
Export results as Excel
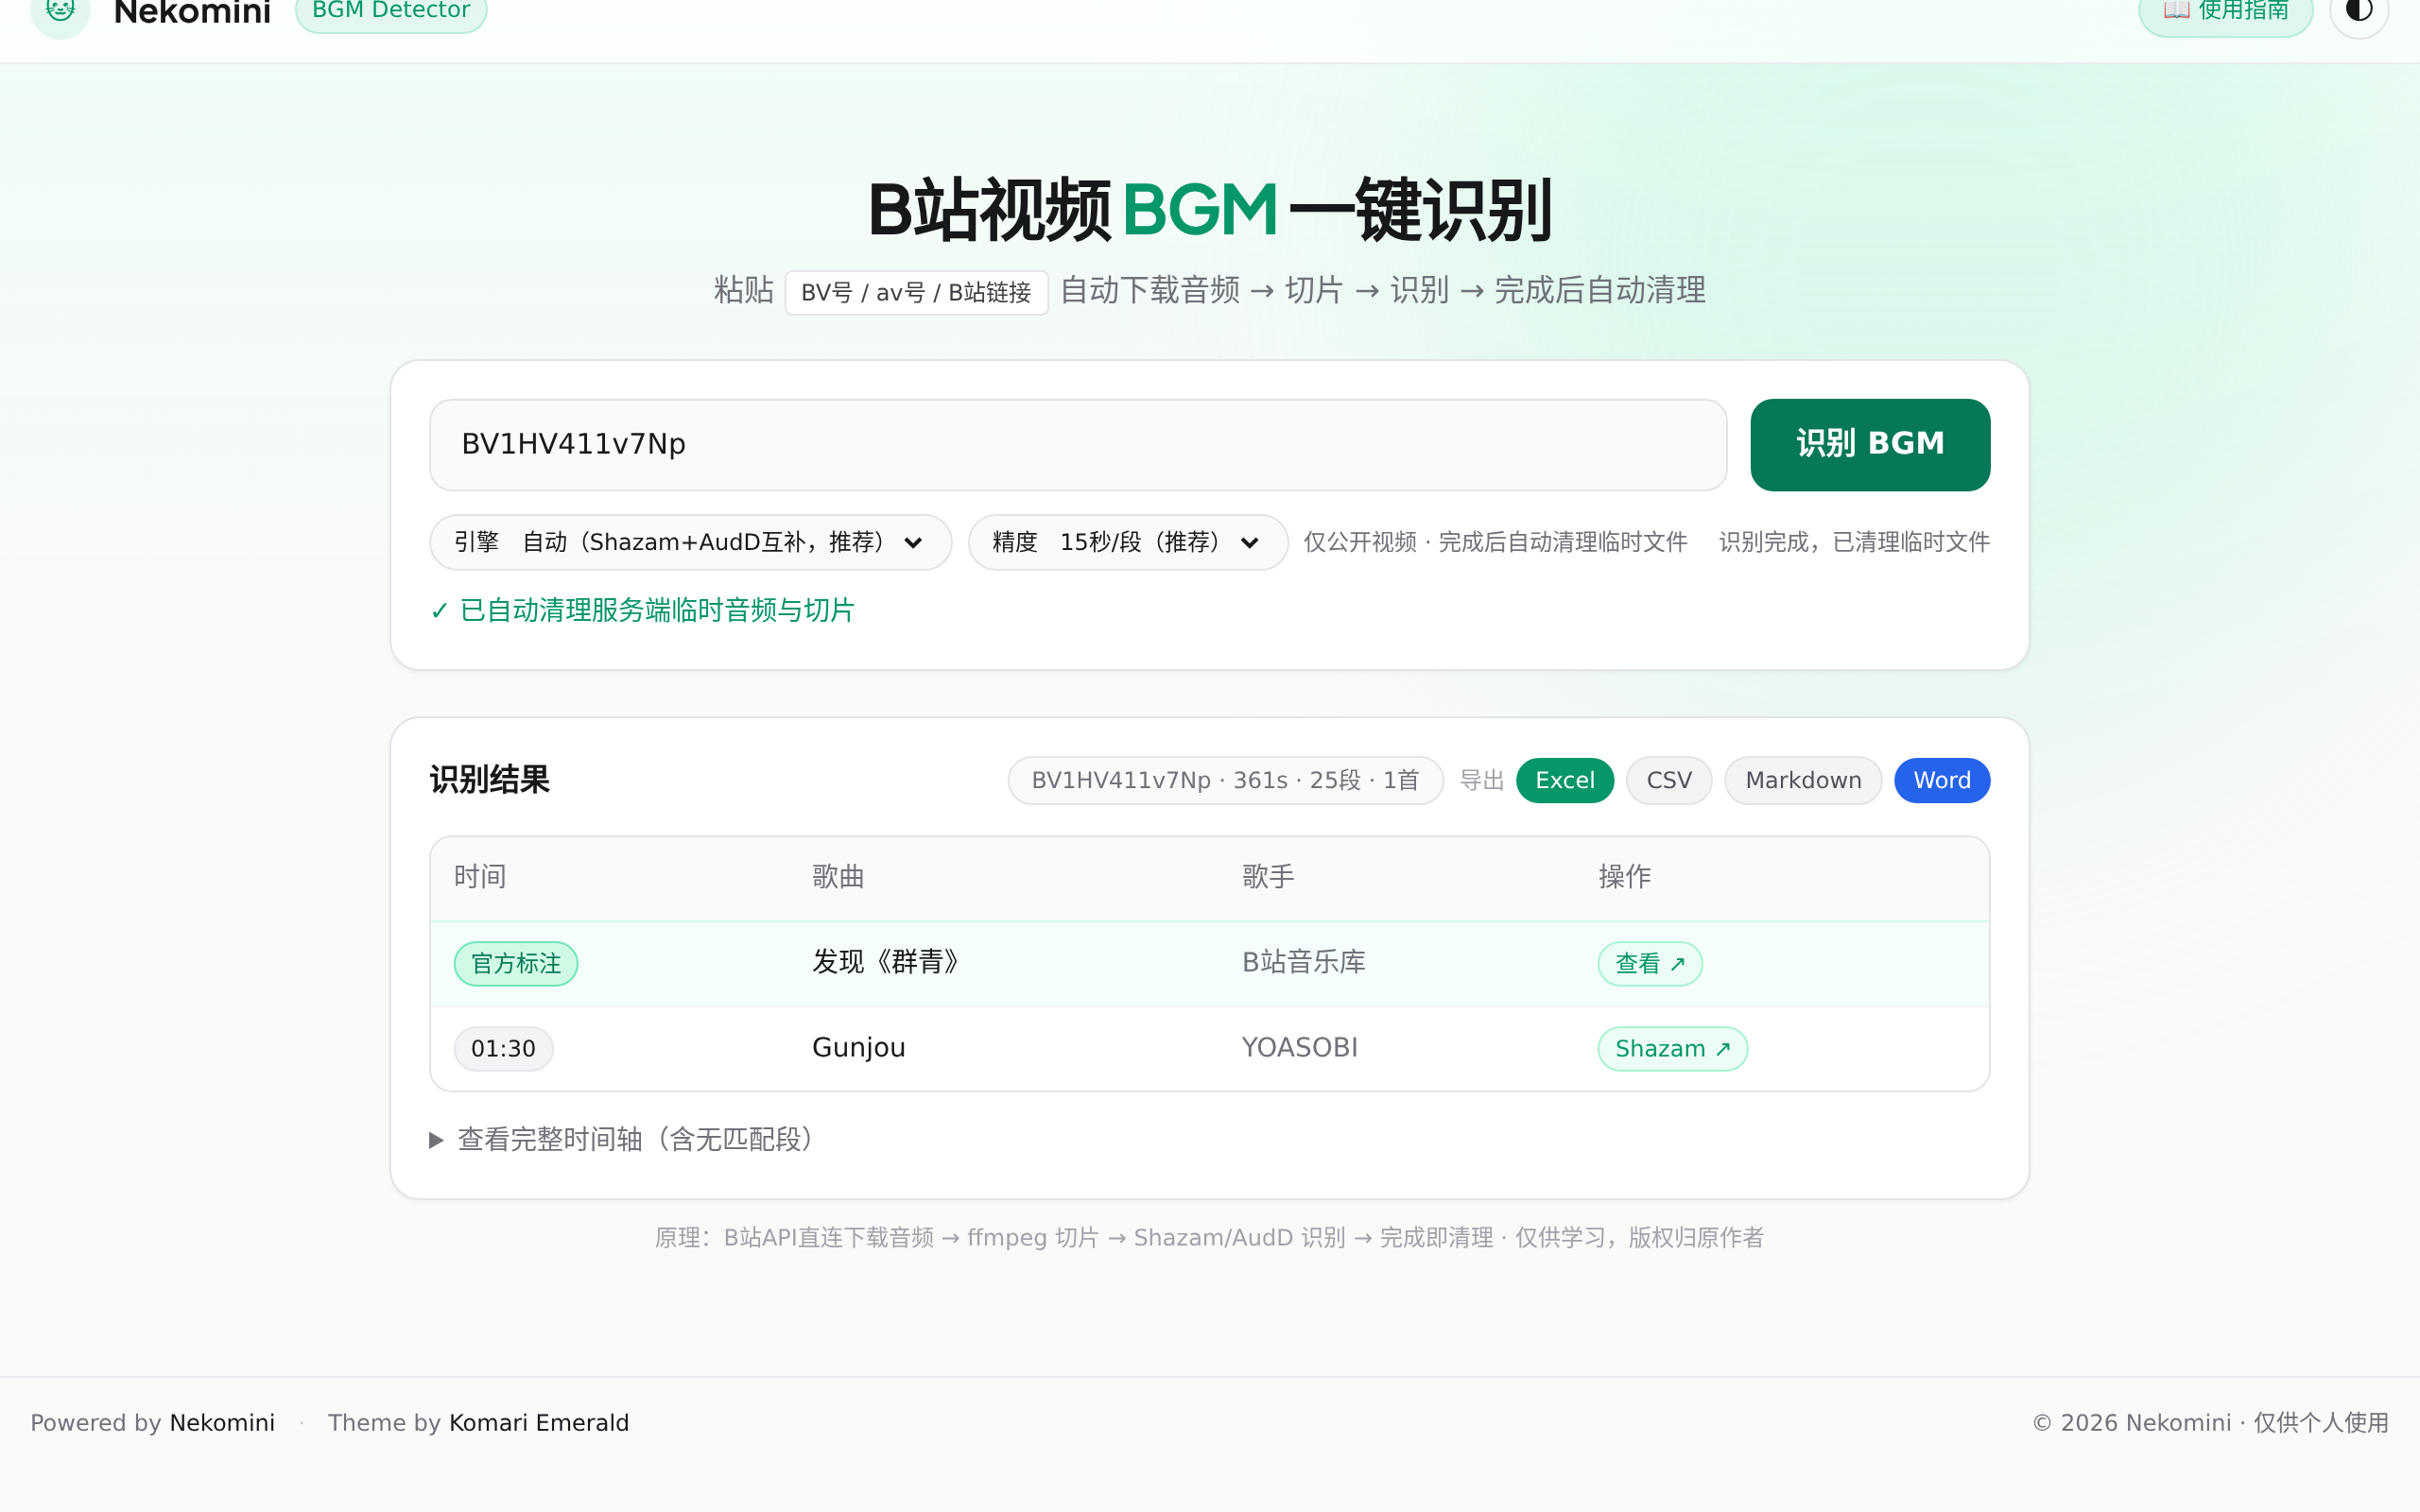pos(1564,780)
